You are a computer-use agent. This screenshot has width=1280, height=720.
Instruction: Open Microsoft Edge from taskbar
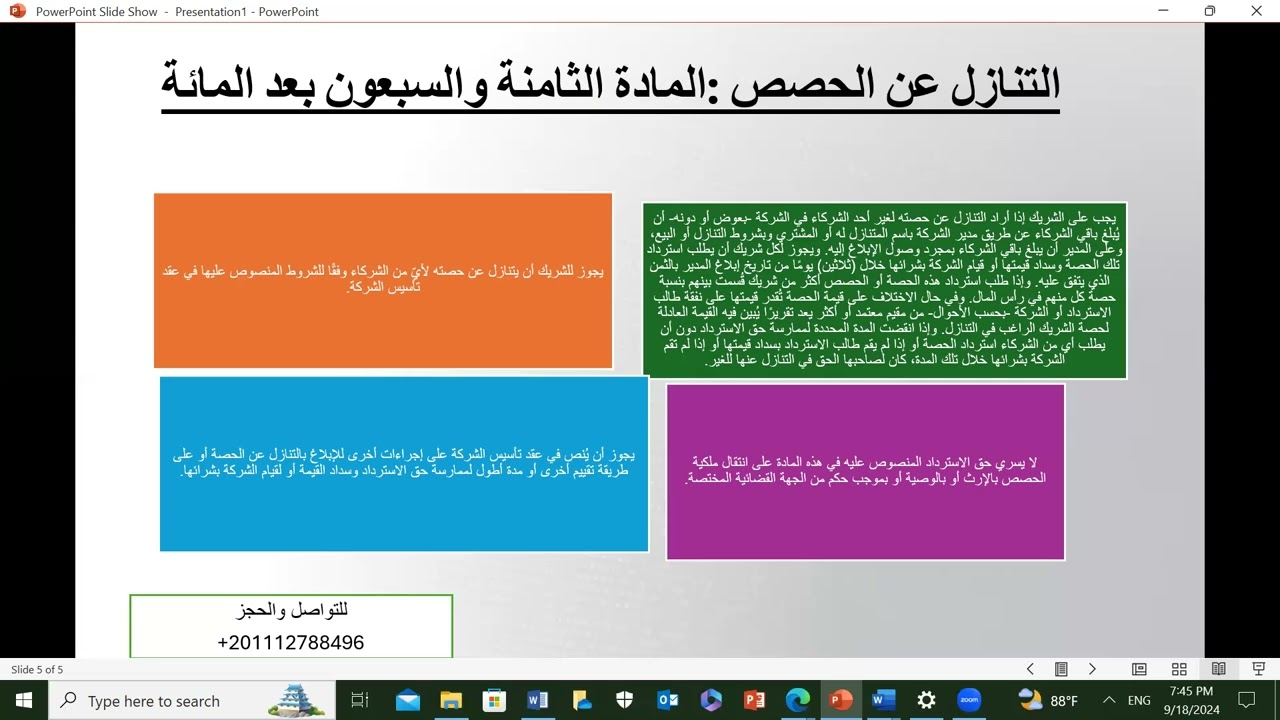(797, 700)
